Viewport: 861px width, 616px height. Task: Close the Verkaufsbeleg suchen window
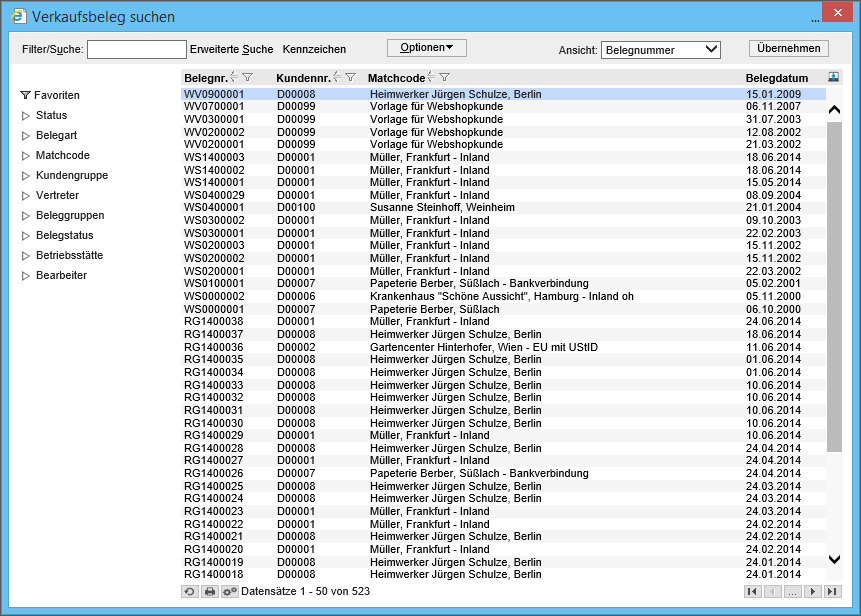837,13
